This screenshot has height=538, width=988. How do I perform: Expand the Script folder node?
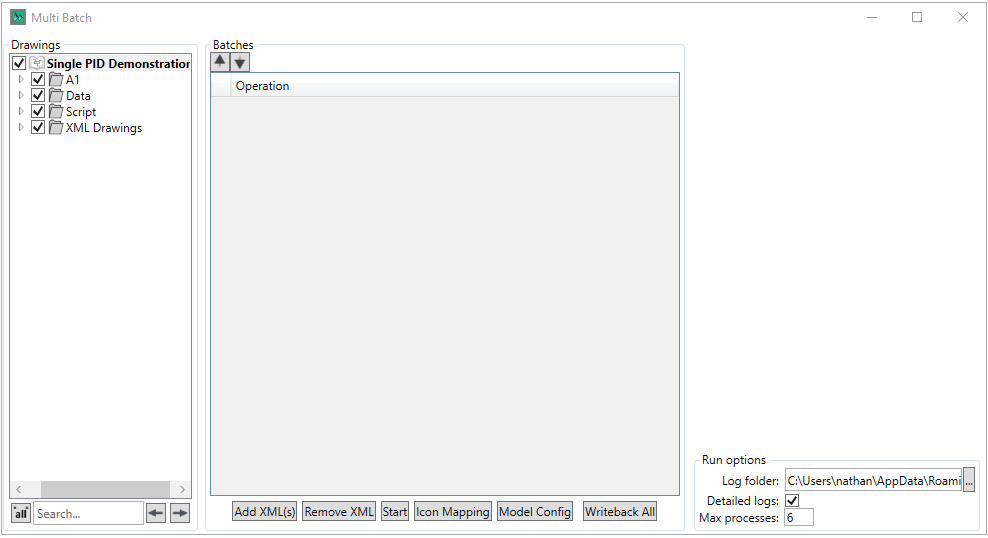tap(21, 112)
